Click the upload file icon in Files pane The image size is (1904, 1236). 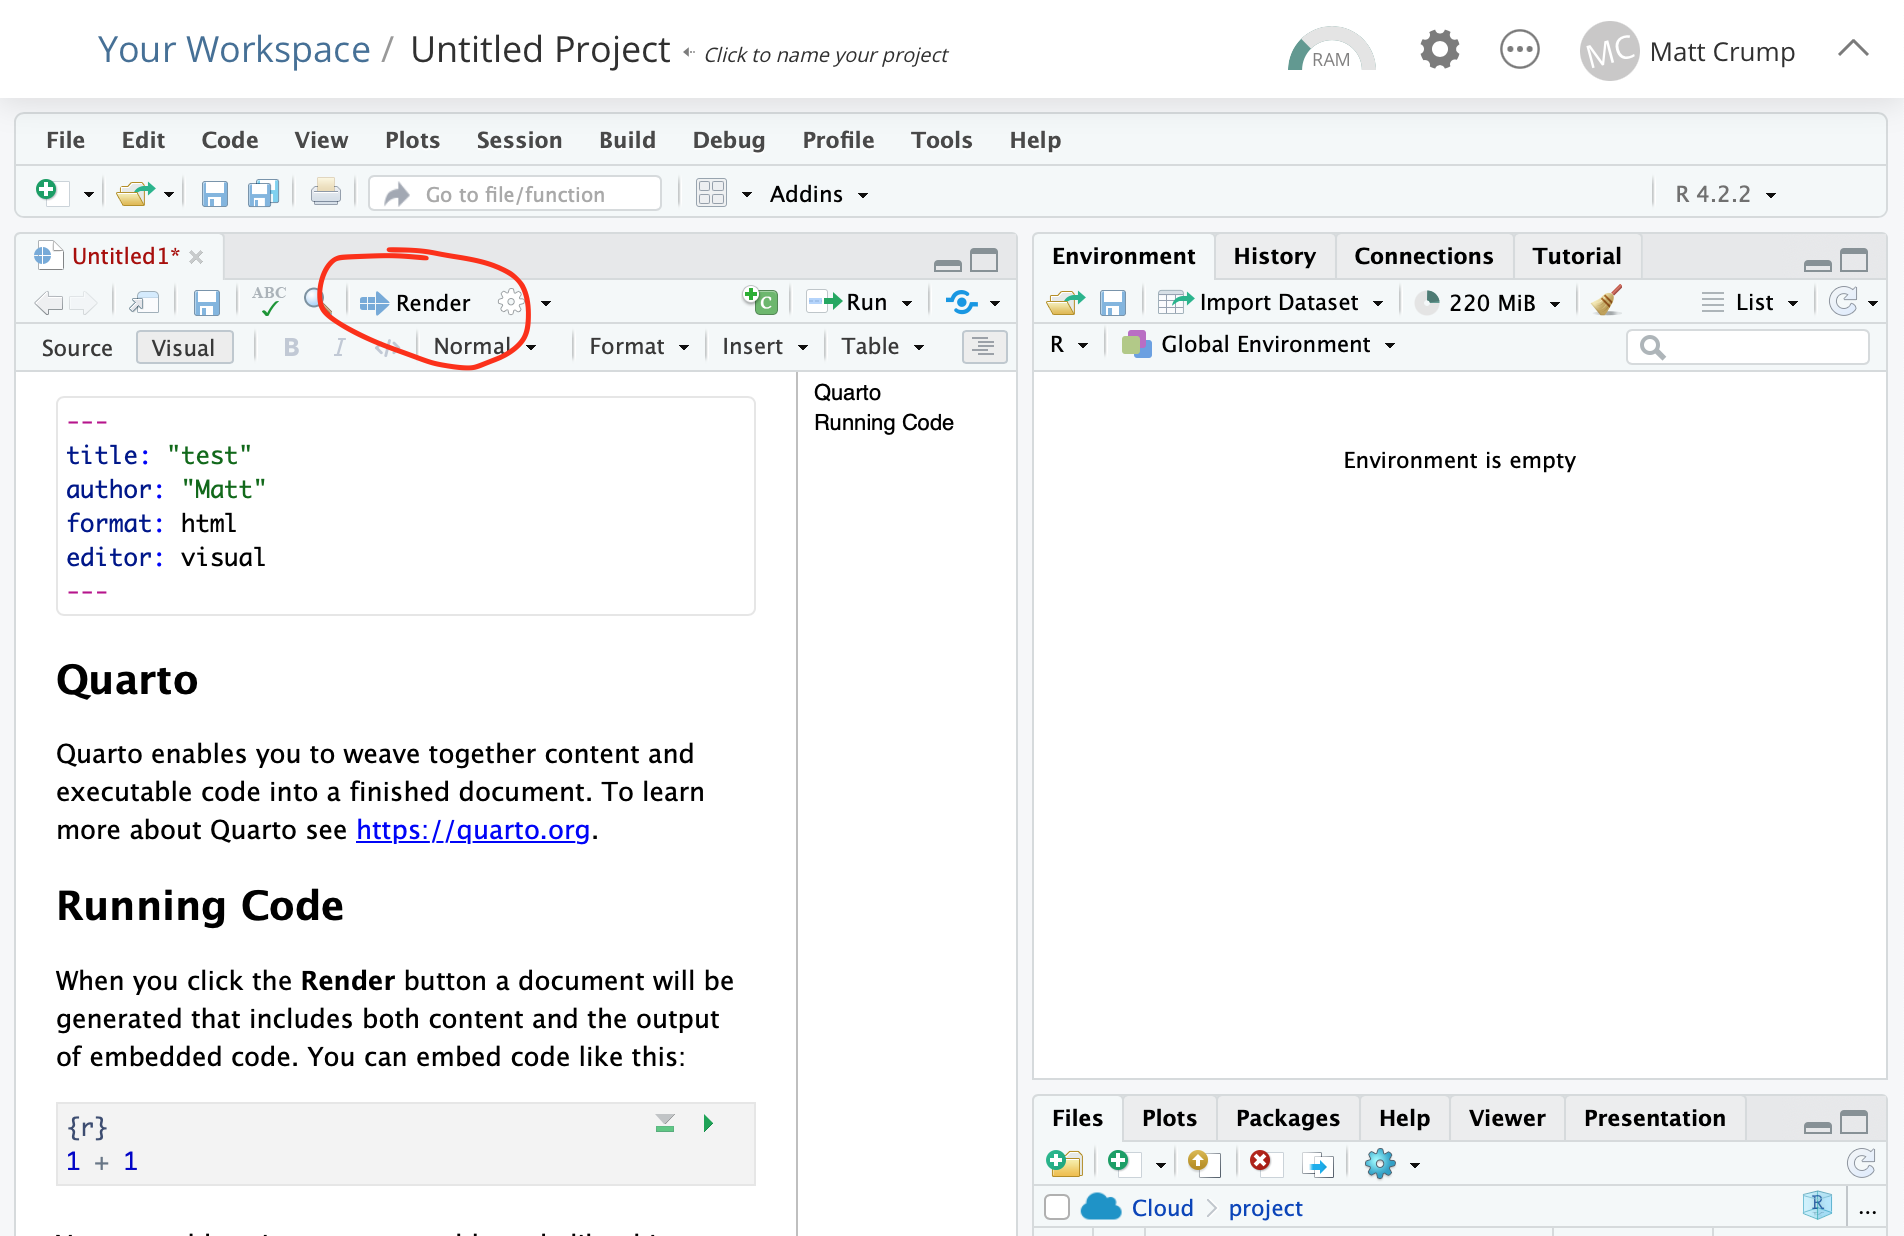1203,1163
